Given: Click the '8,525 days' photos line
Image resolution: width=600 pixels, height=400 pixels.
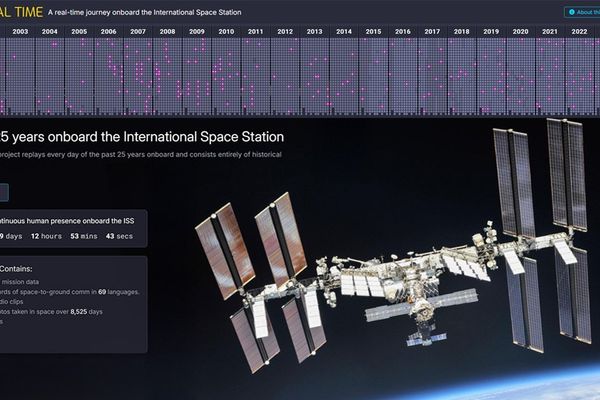Looking at the screenshot, I should coord(51,312).
